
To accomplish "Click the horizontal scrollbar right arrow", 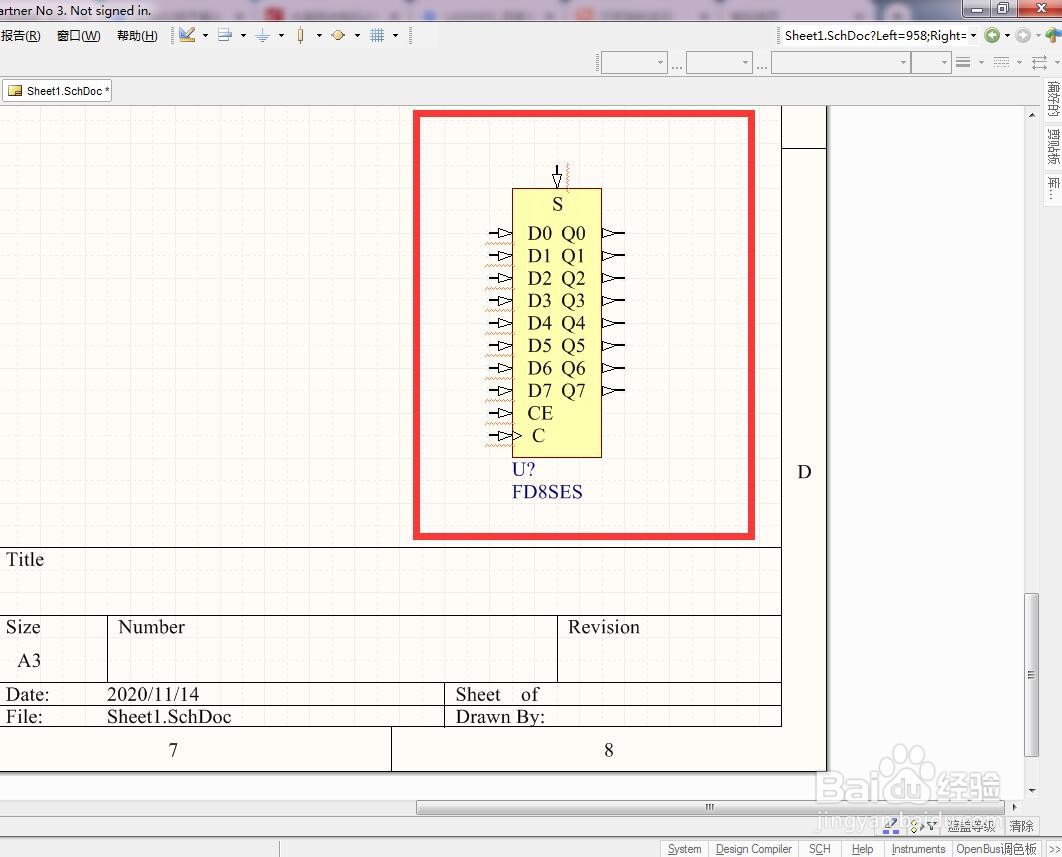I will [x=1014, y=807].
